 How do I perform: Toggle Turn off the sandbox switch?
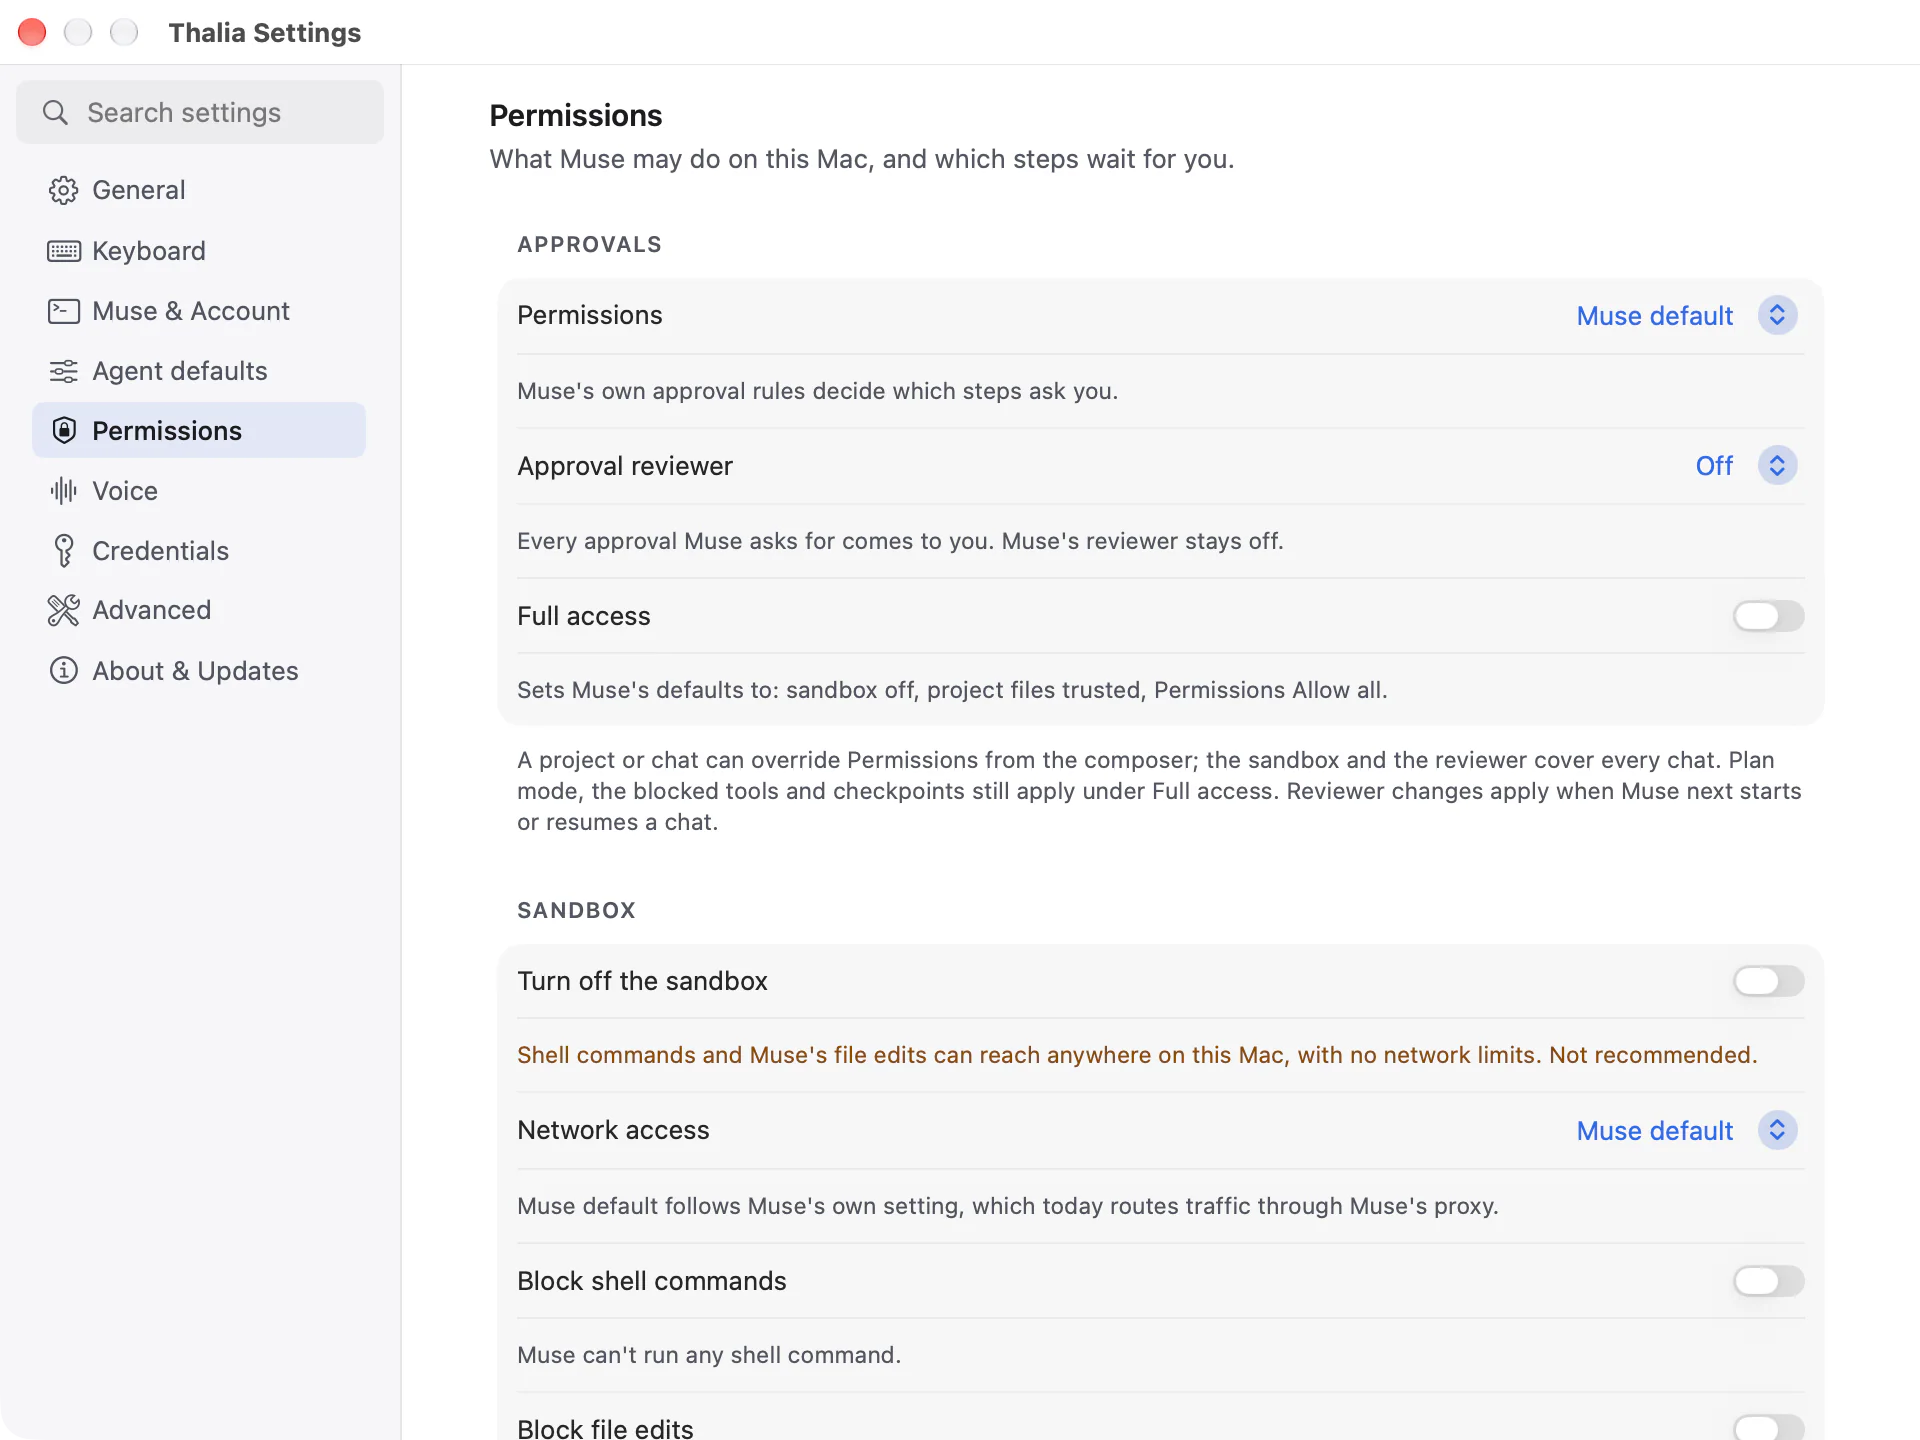[1768, 981]
